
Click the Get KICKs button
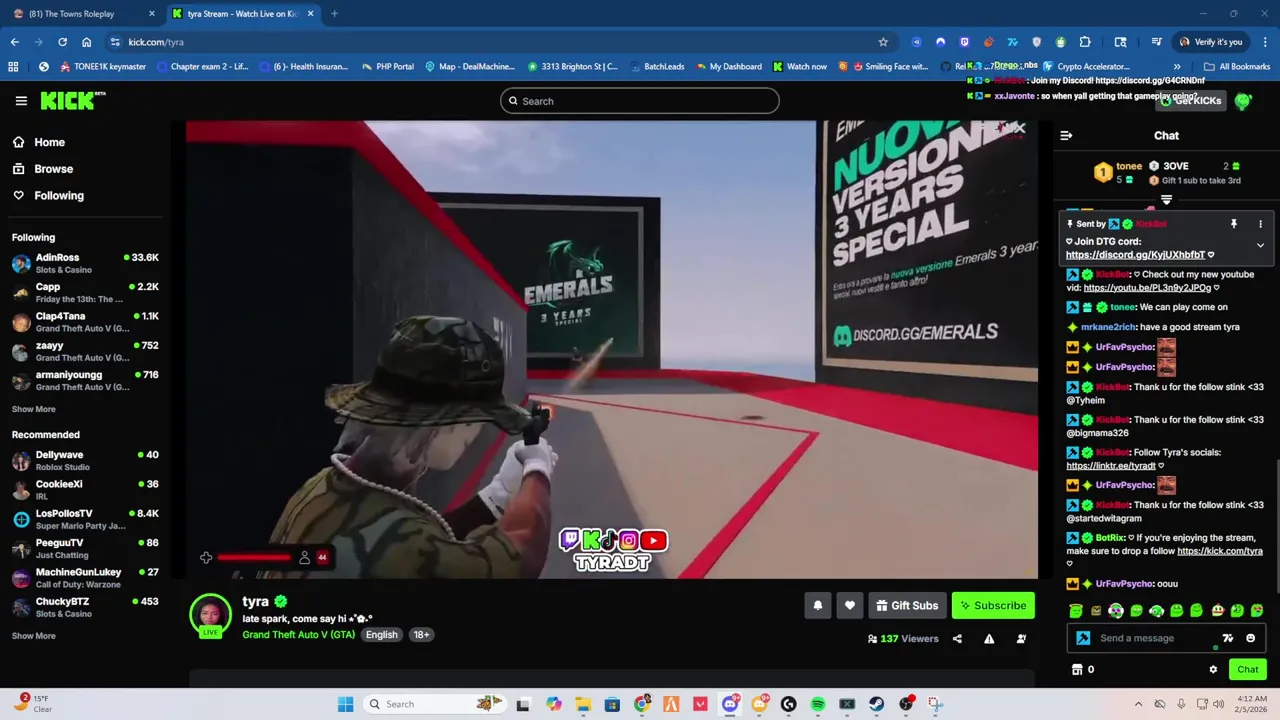tap(1191, 101)
